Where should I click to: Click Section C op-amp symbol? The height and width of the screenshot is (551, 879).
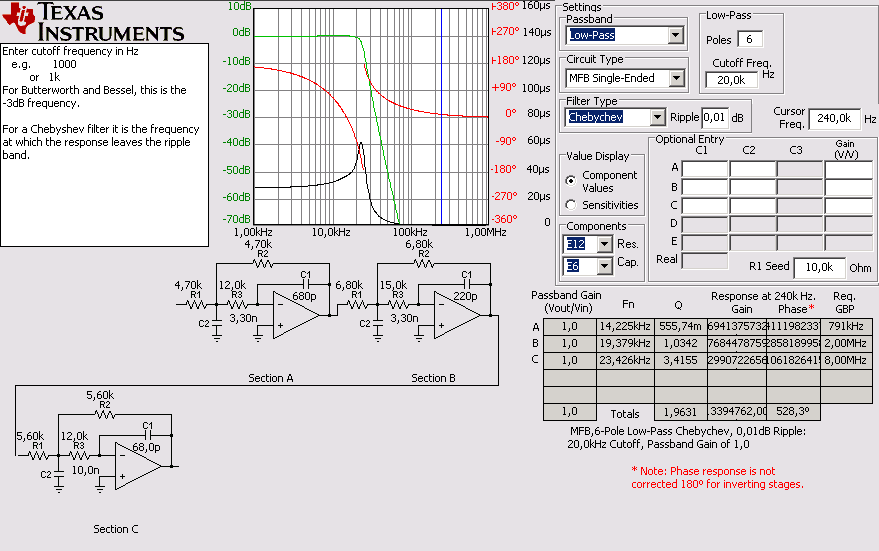pyautogui.click(x=137, y=466)
